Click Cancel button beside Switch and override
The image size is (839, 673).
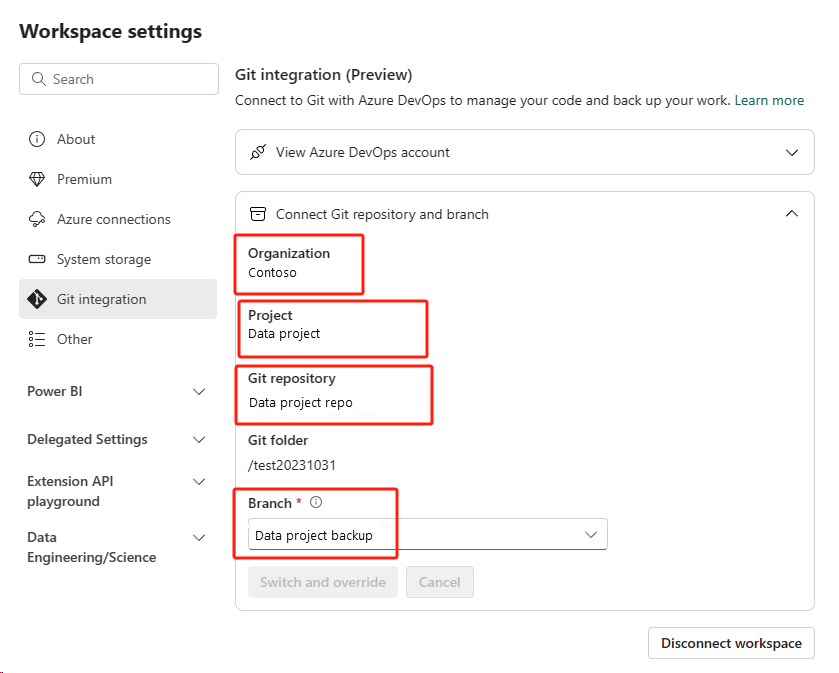tap(439, 582)
